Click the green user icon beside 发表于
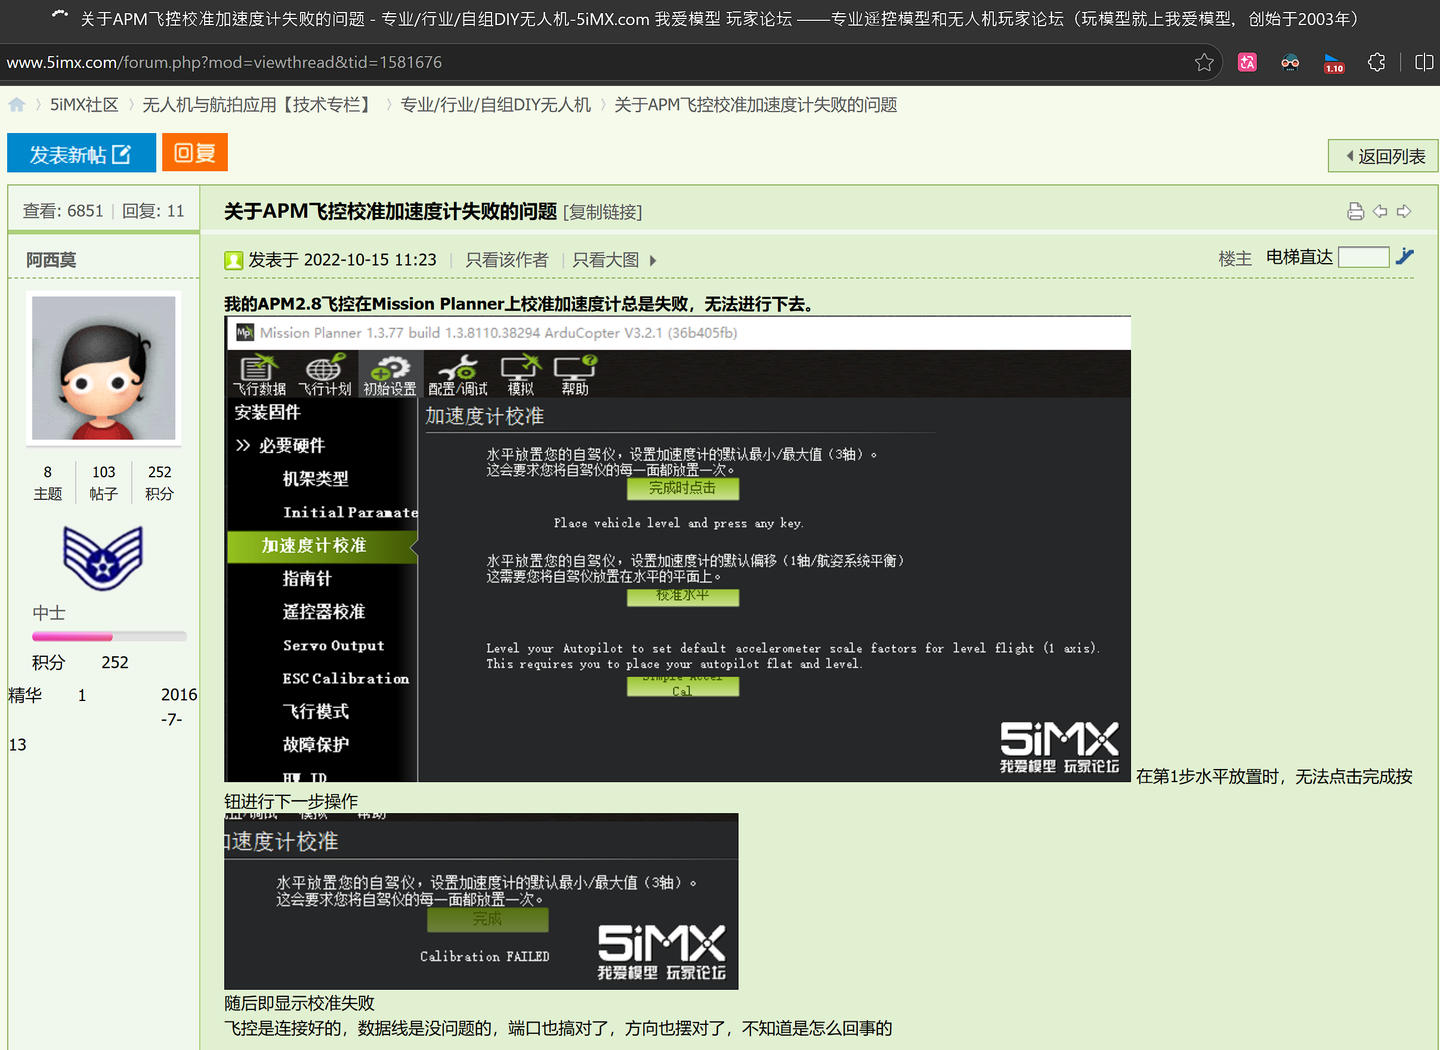The image size is (1440, 1050). tap(233, 260)
